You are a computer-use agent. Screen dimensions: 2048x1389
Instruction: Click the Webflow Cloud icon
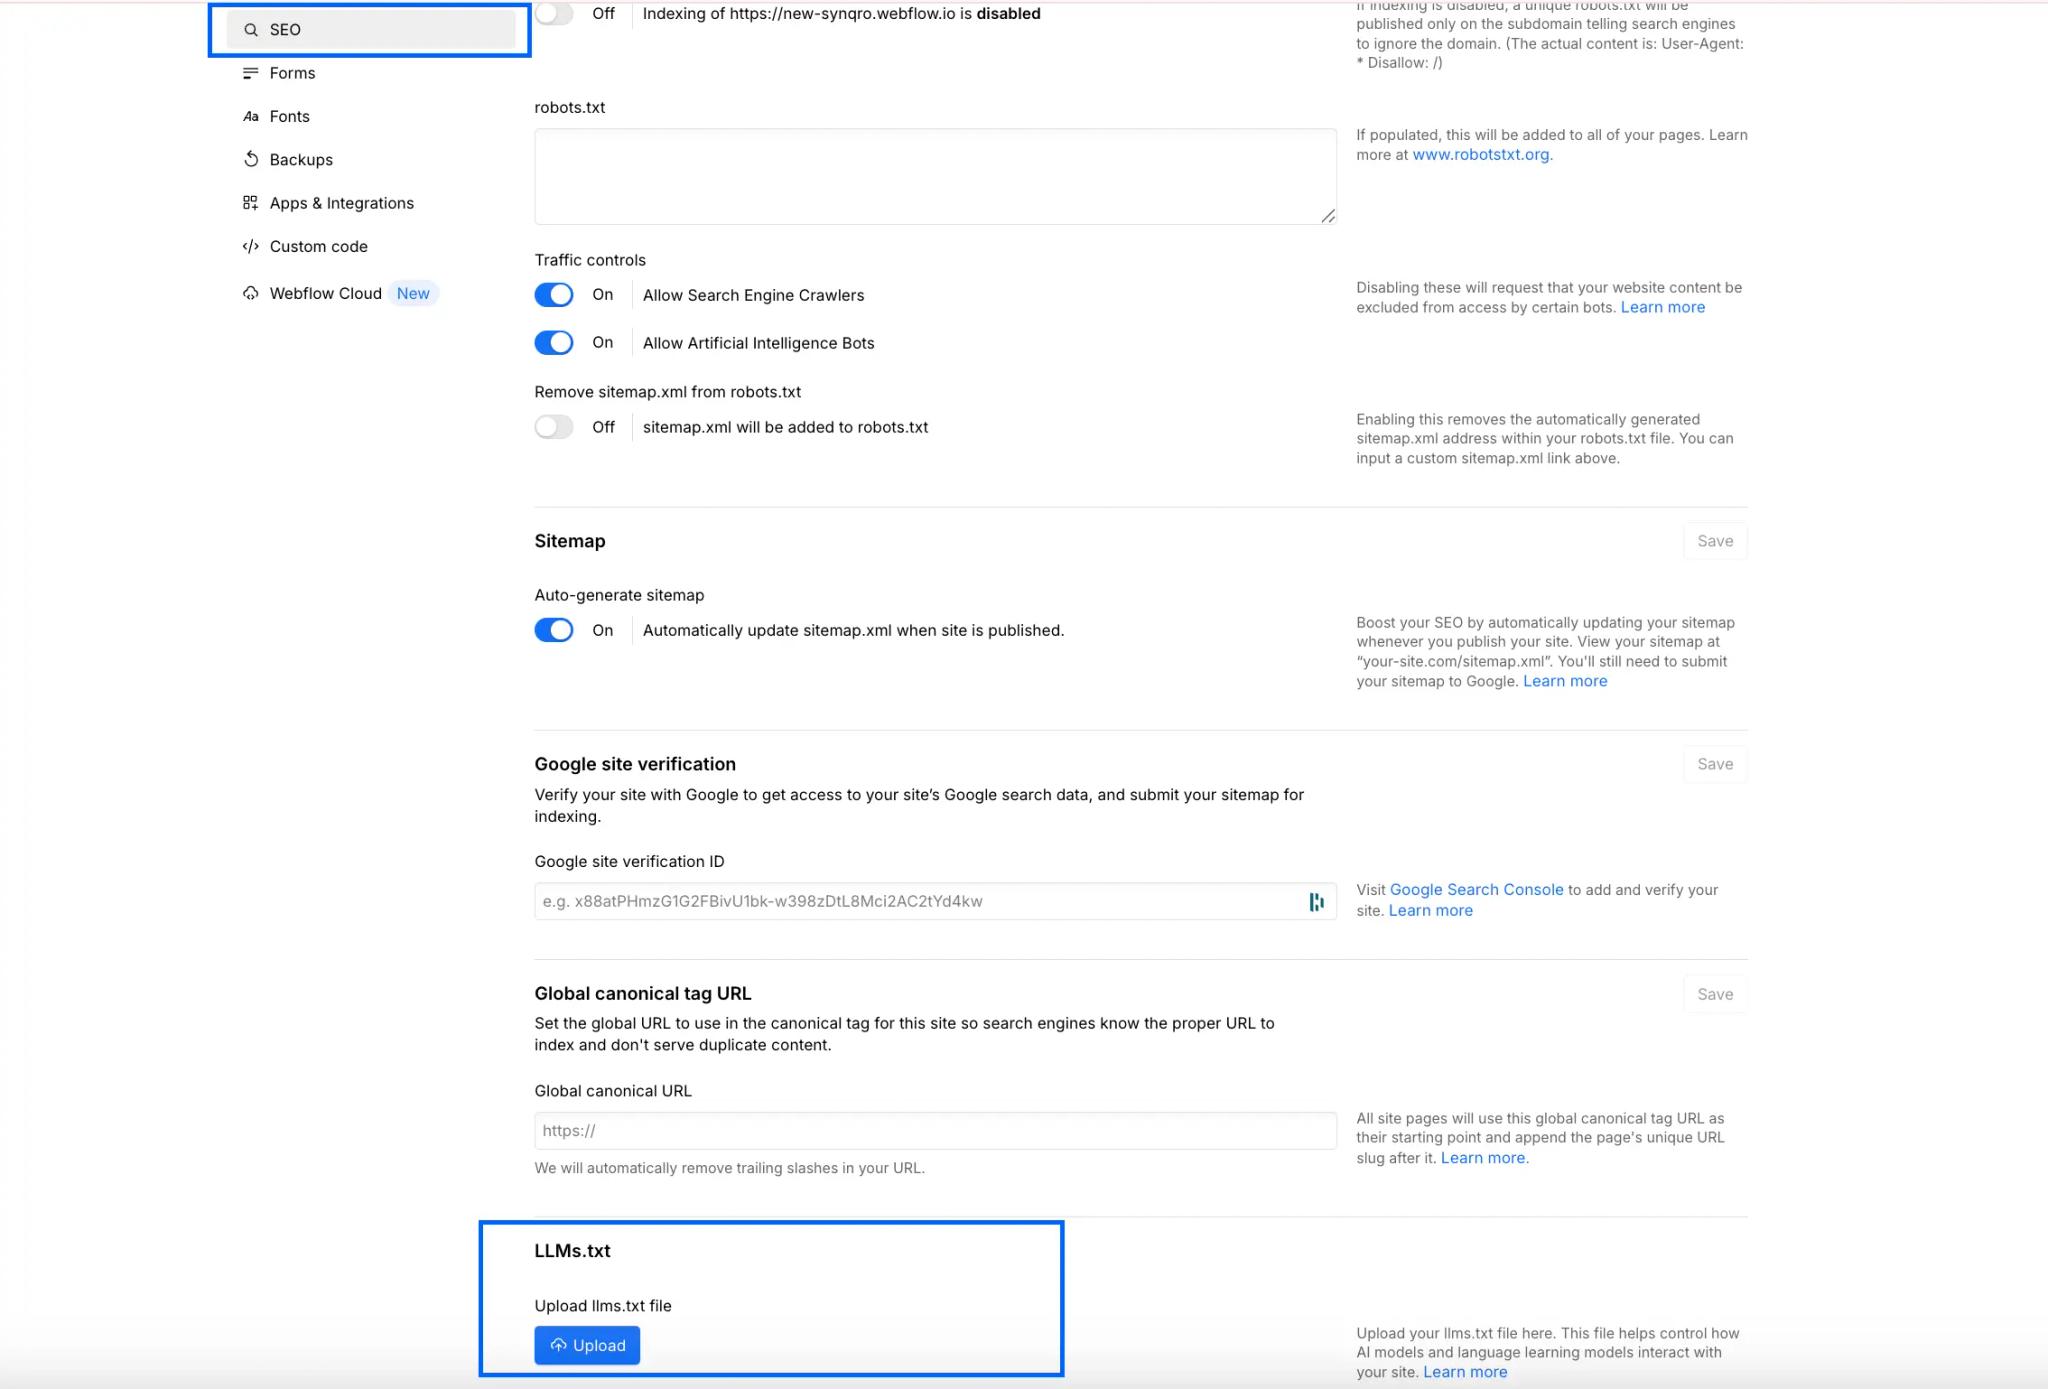251,293
